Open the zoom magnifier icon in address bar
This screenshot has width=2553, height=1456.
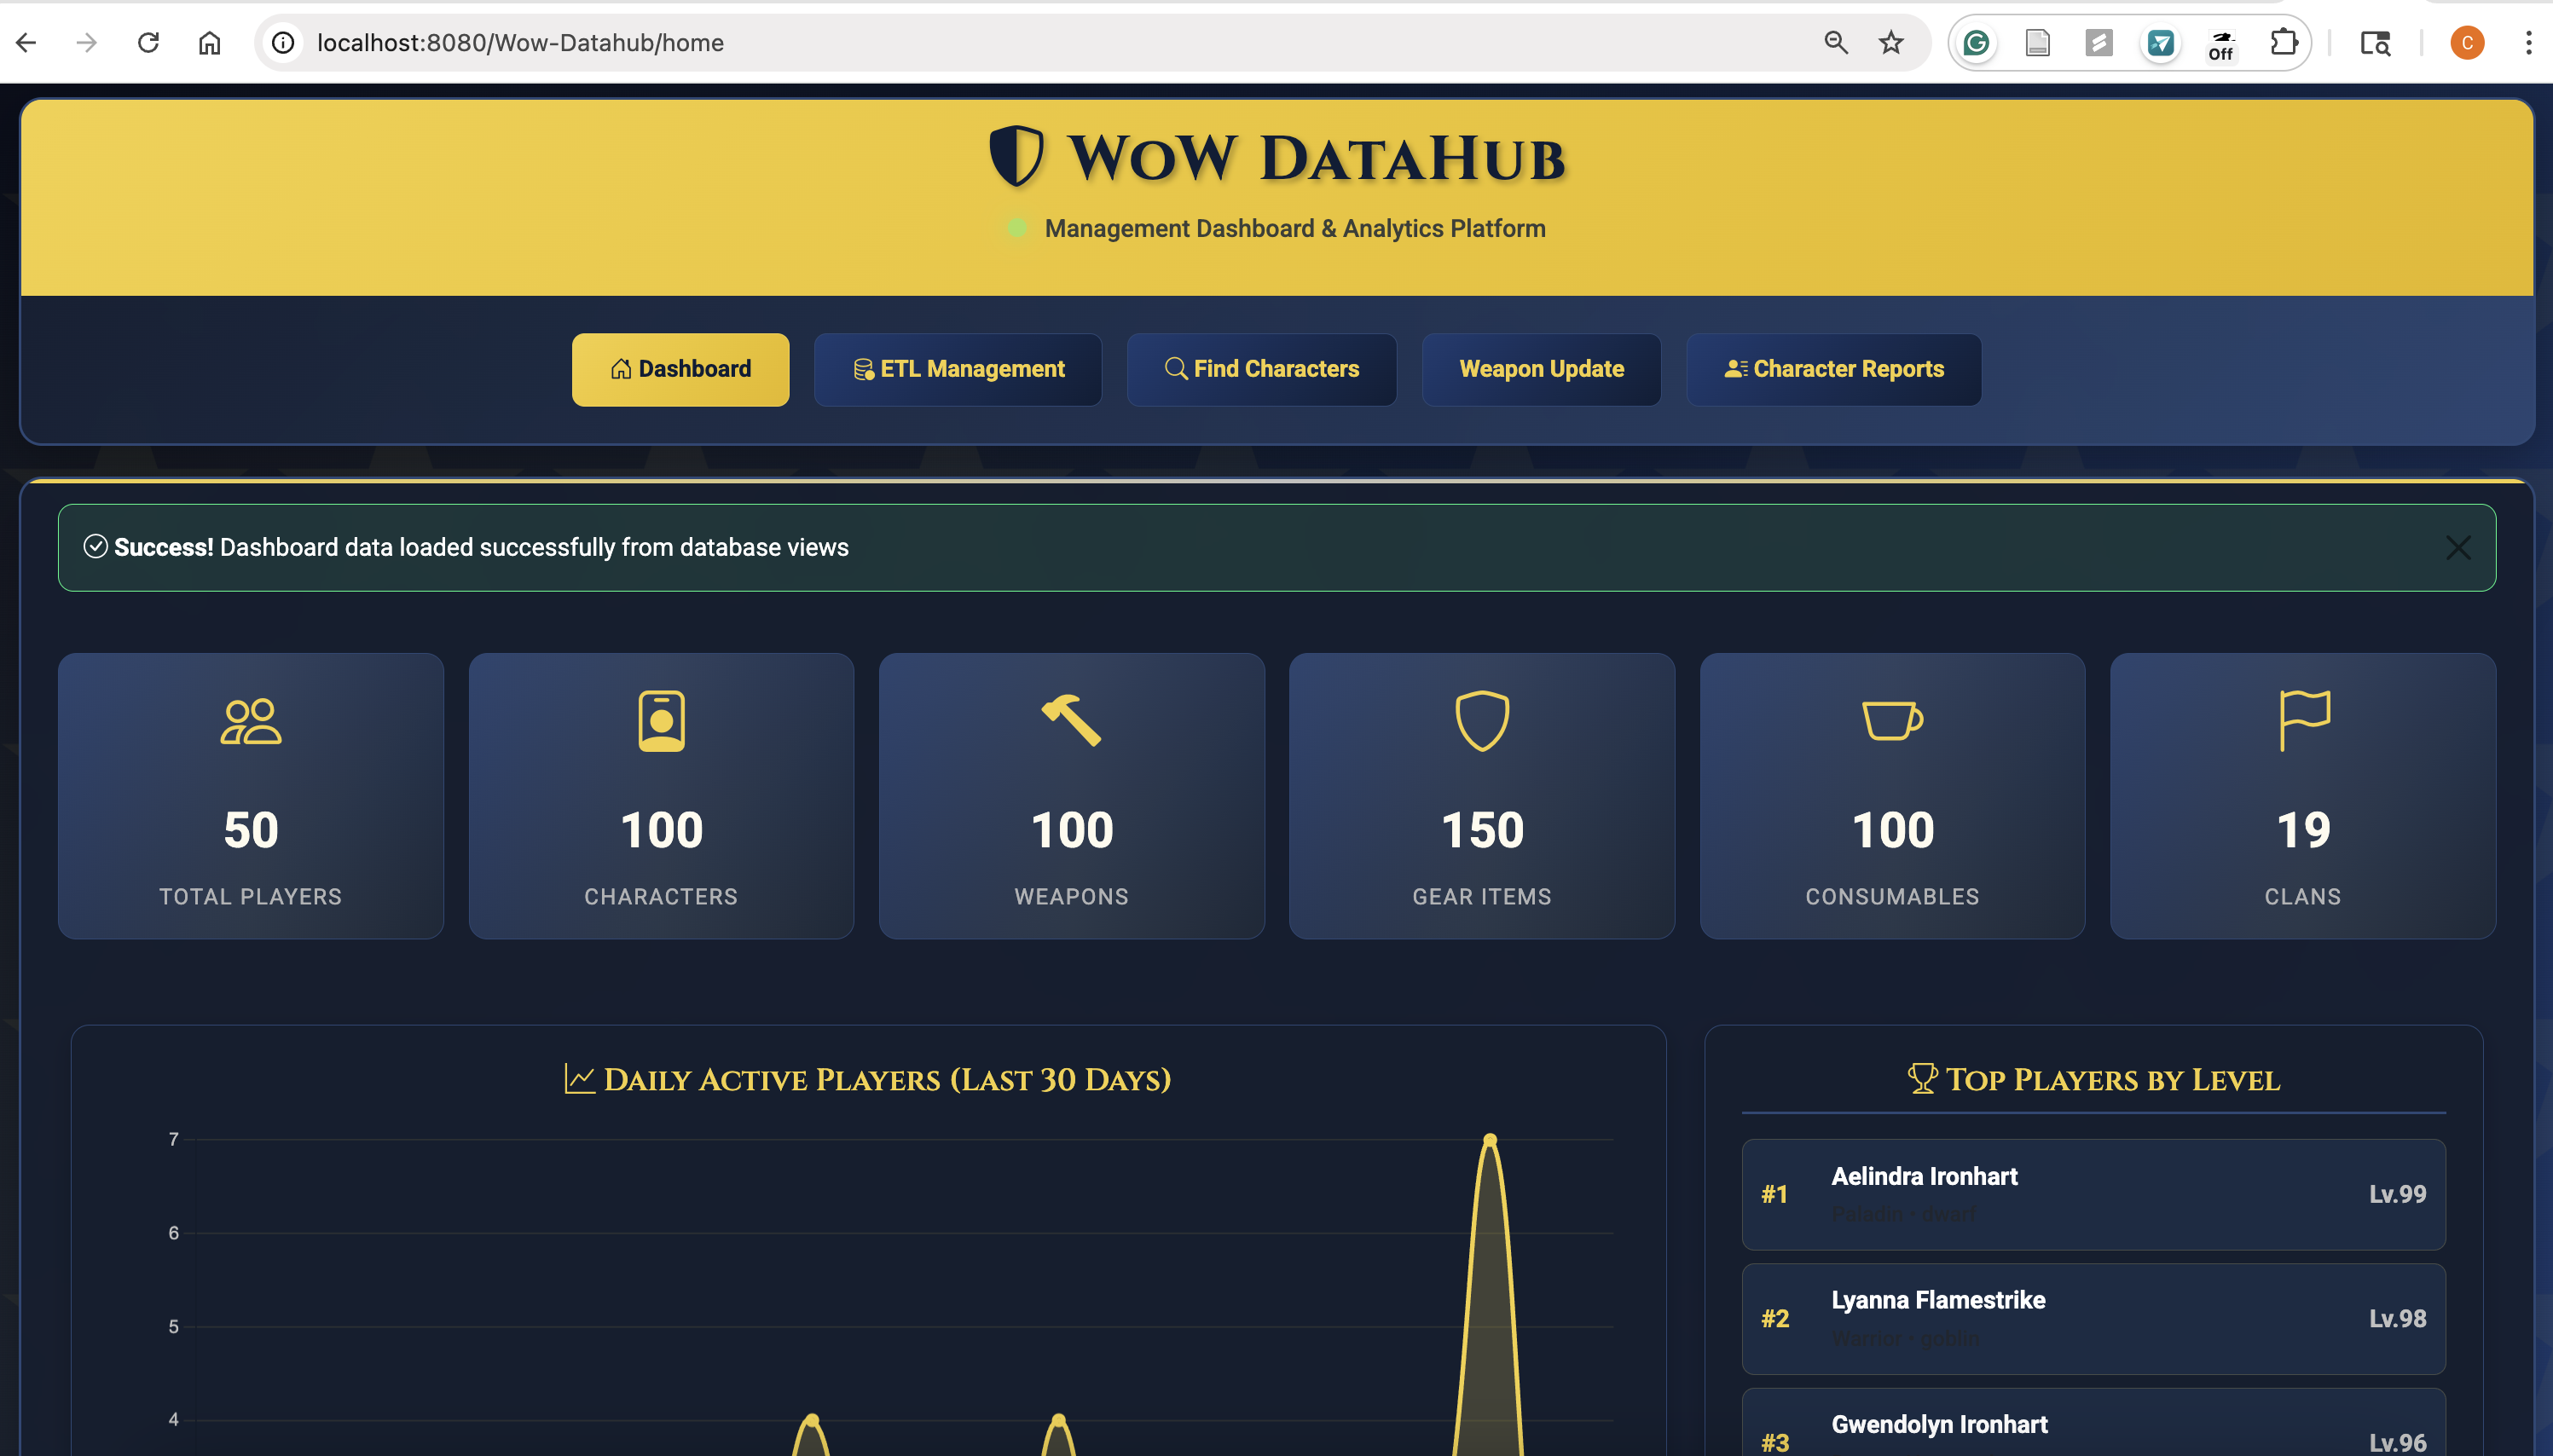click(1836, 43)
